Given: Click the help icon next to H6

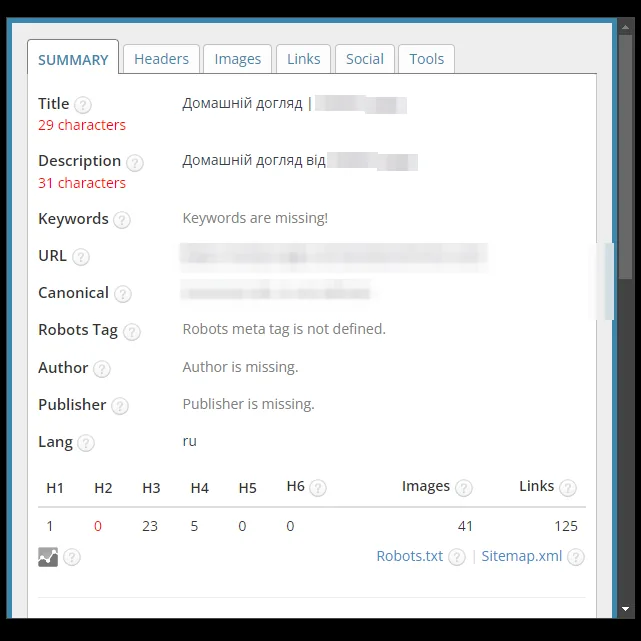Looking at the screenshot, I should pyautogui.click(x=318, y=488).
